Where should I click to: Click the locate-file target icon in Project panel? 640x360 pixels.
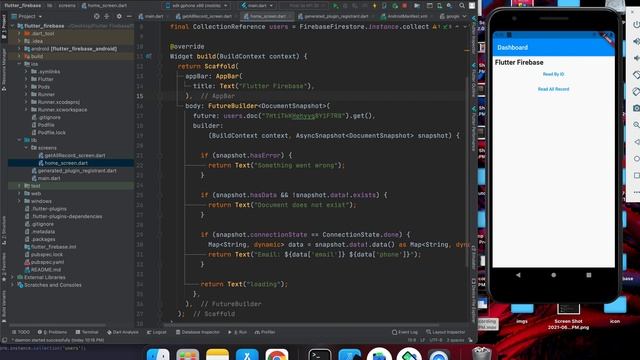point(96,16)
